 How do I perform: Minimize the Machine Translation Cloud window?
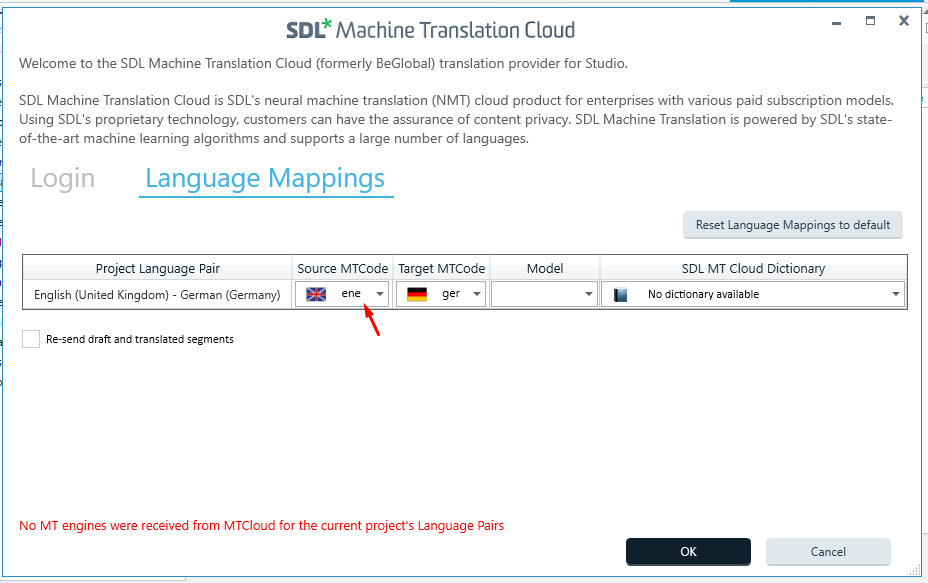click(x=836, y=22)
